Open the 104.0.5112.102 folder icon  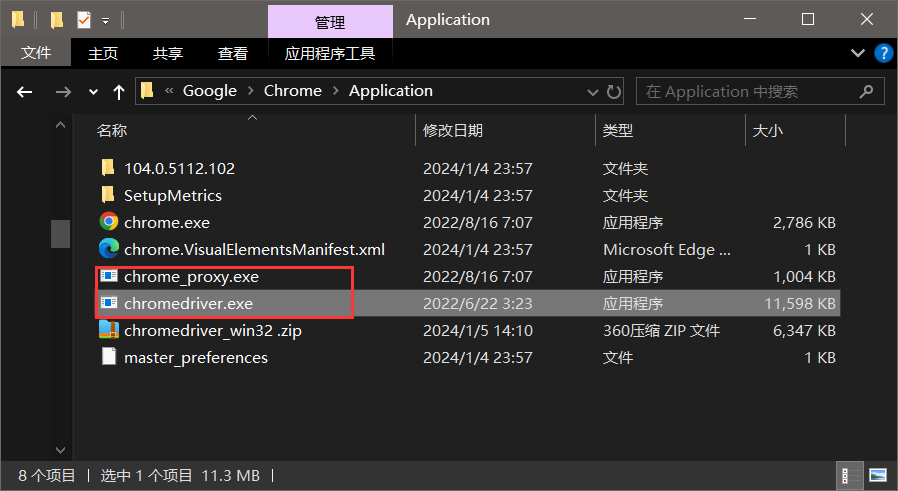(x=108, y=168)
